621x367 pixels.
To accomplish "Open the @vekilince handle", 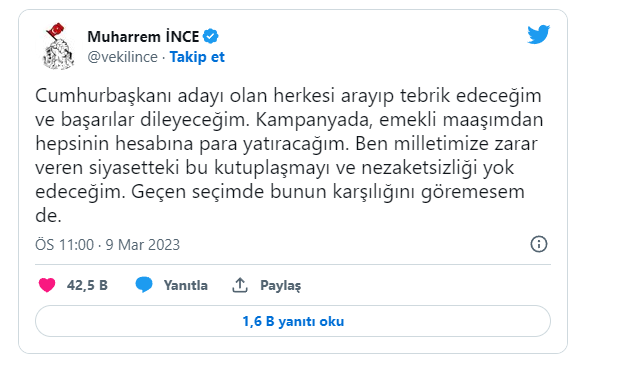I will (x=122, y=57).
